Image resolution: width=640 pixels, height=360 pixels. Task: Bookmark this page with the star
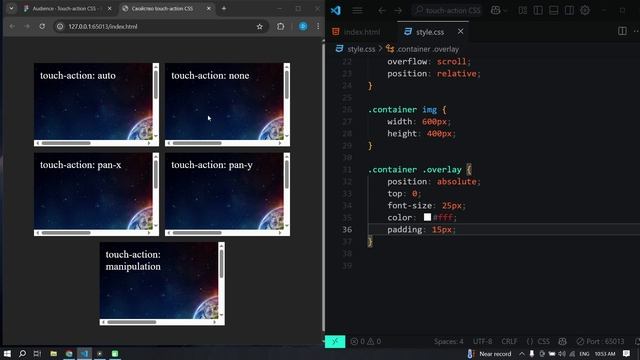pos(260,27)
